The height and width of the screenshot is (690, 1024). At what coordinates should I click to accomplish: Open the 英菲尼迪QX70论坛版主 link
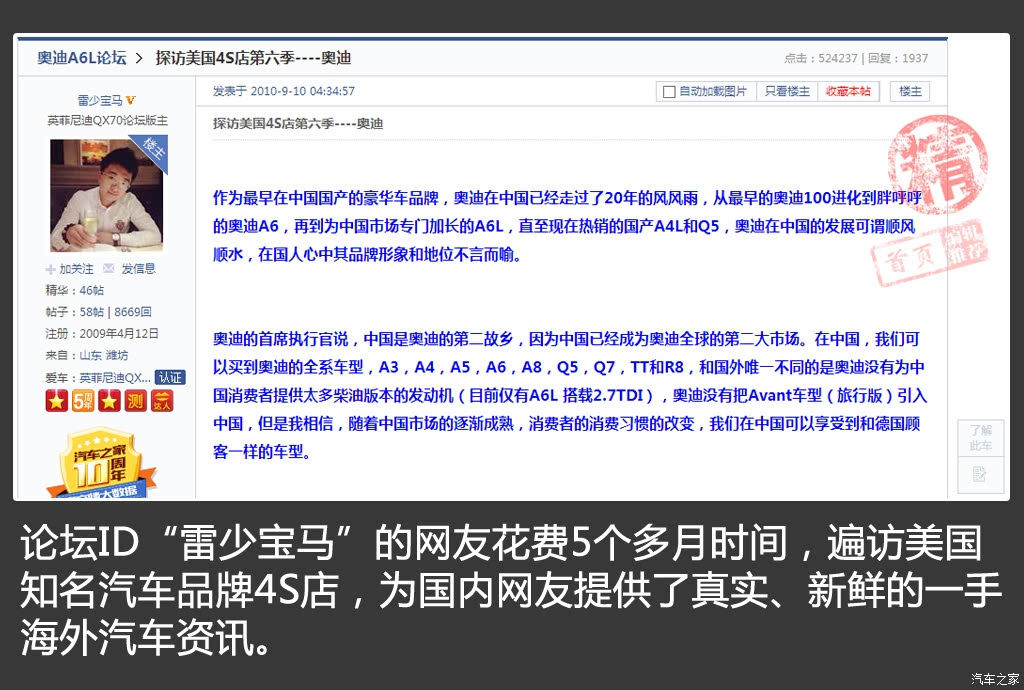pyautogui.click(x=107, y=121)
